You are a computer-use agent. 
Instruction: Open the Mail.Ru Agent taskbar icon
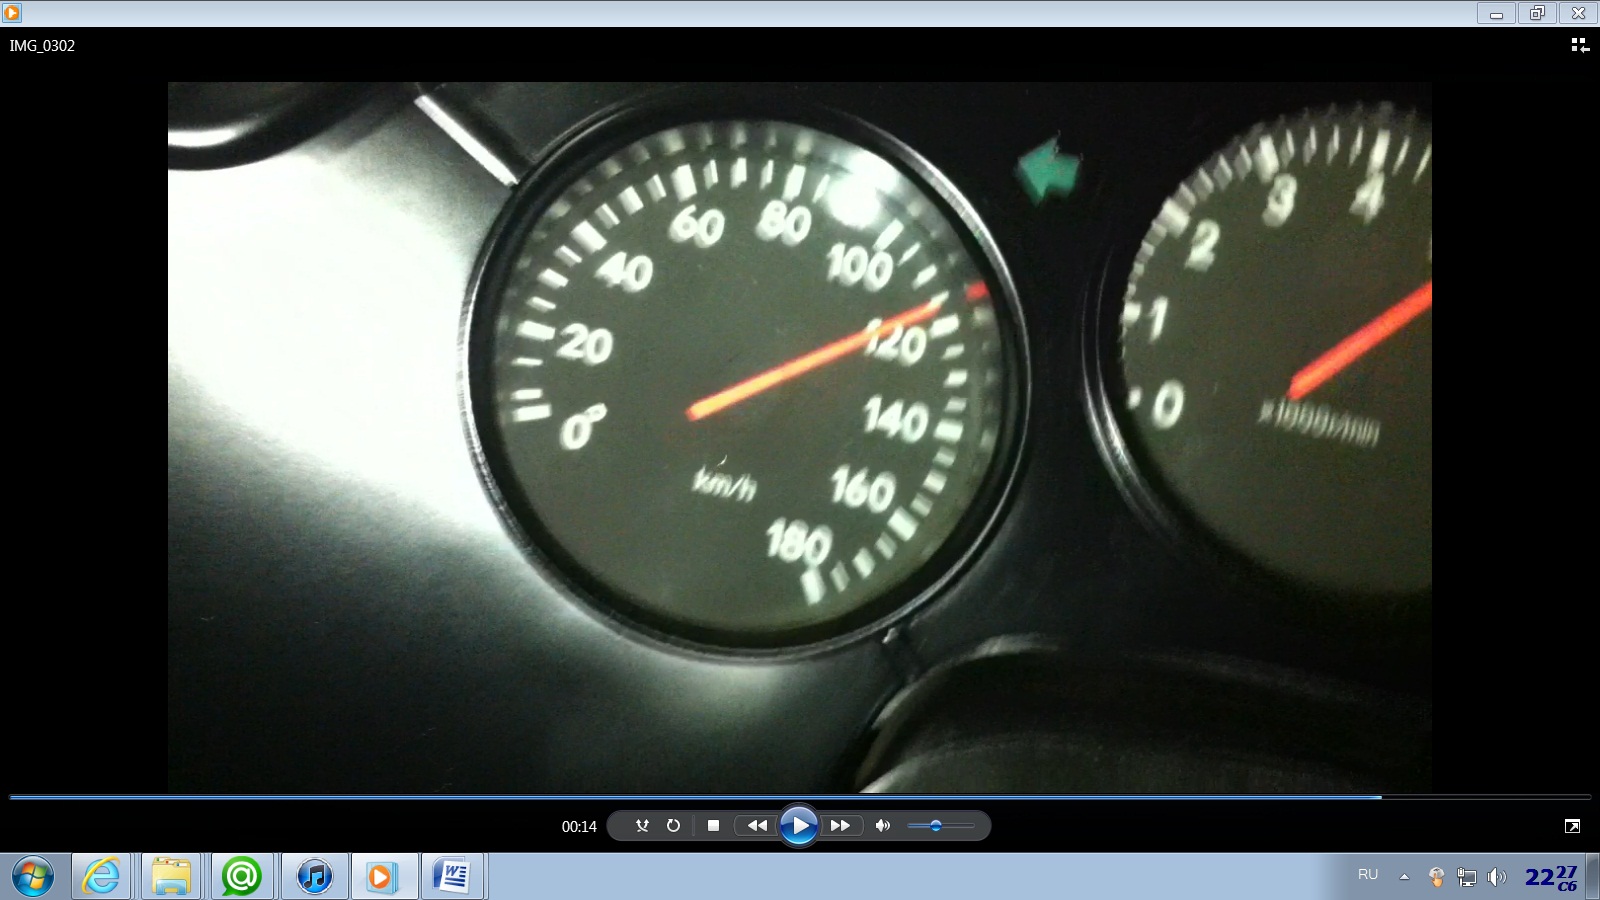(241, 877)
